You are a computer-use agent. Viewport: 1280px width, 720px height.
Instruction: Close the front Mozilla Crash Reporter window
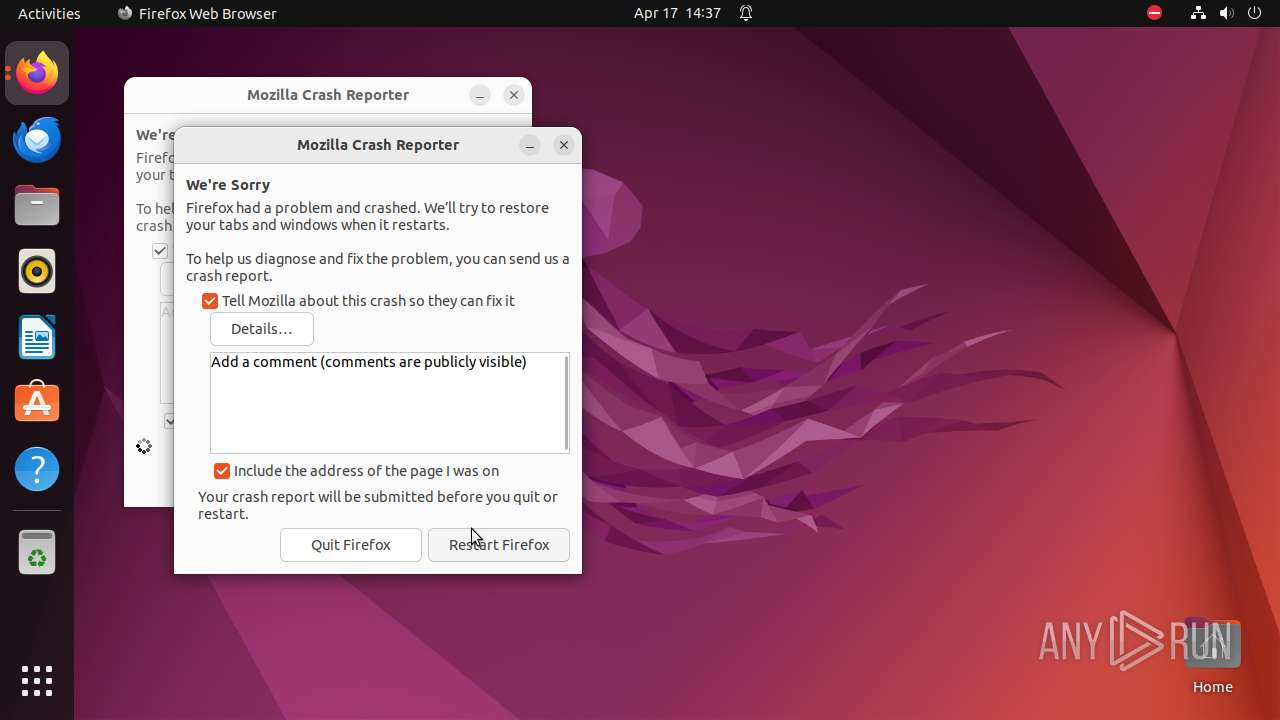pyautogui.click(x=564, y=145)
